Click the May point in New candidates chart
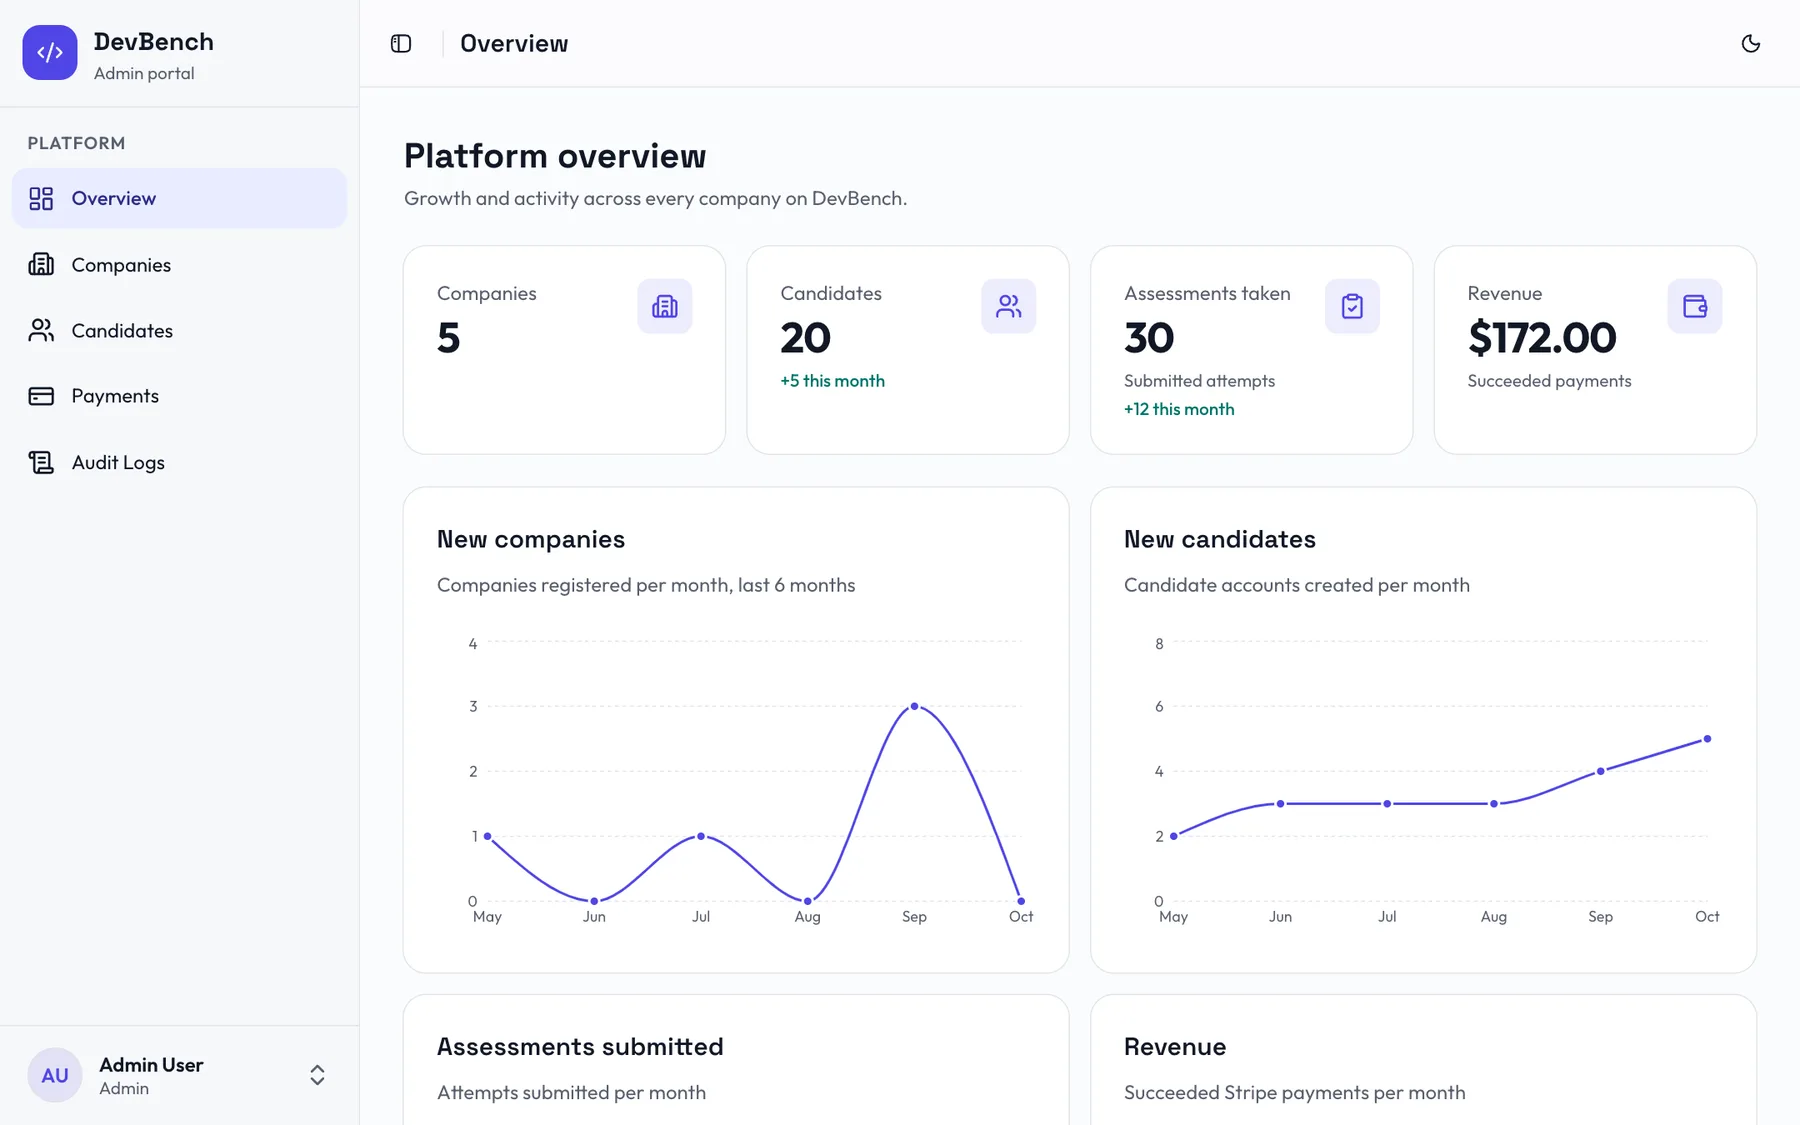 [1174, 836]
